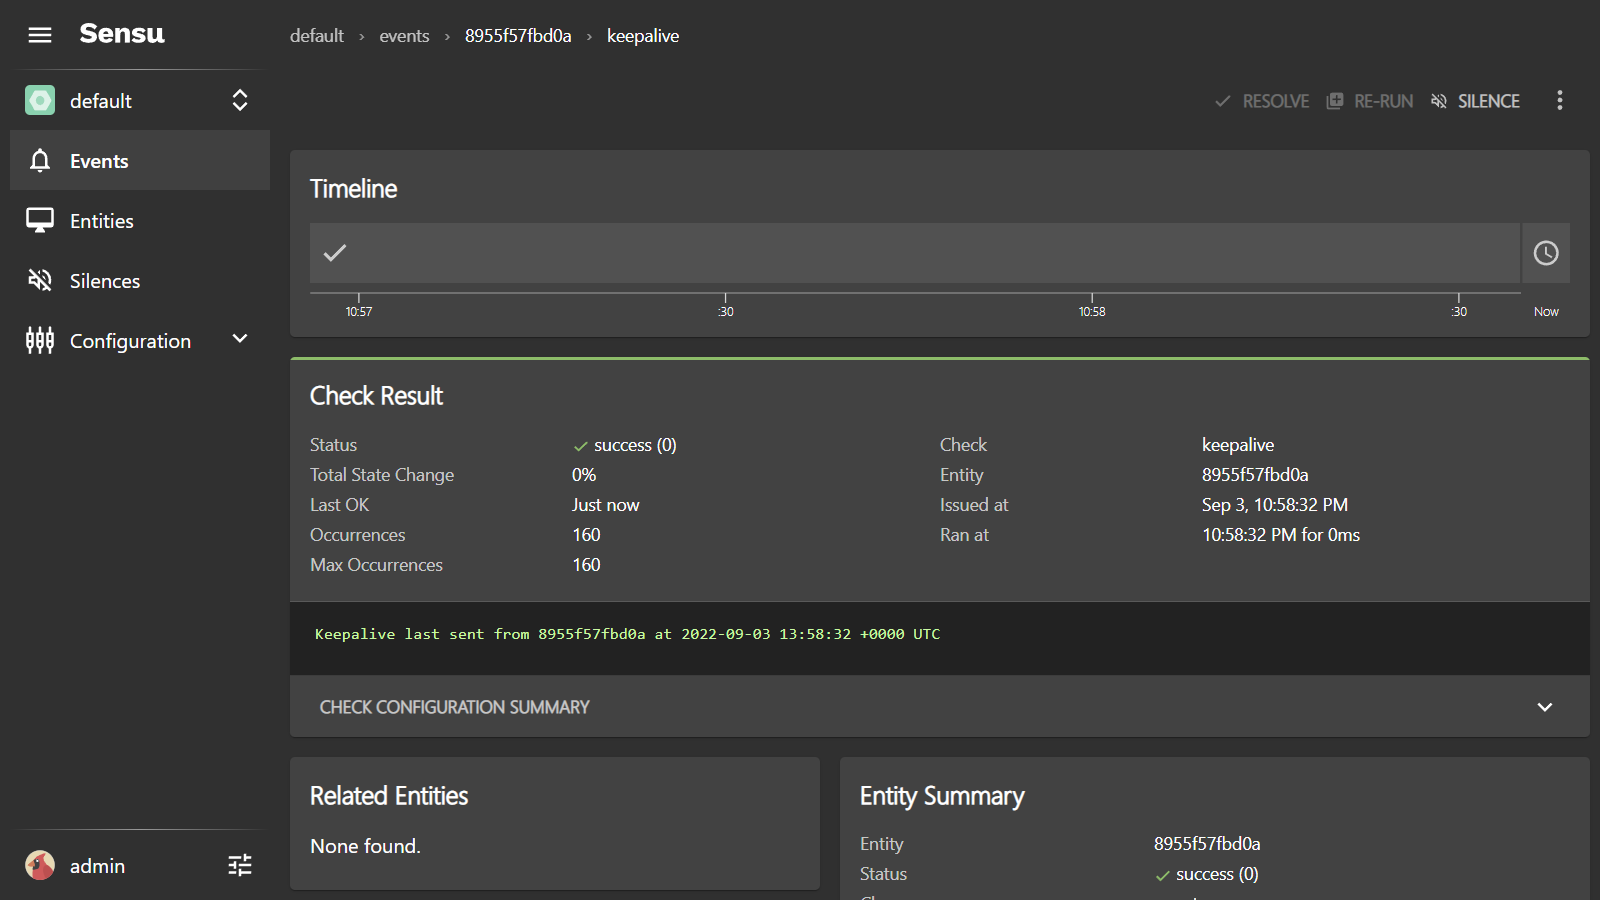Open the three-dot more options menu
This screenshot has height=900, width=1600.
tap(1559, 100)
